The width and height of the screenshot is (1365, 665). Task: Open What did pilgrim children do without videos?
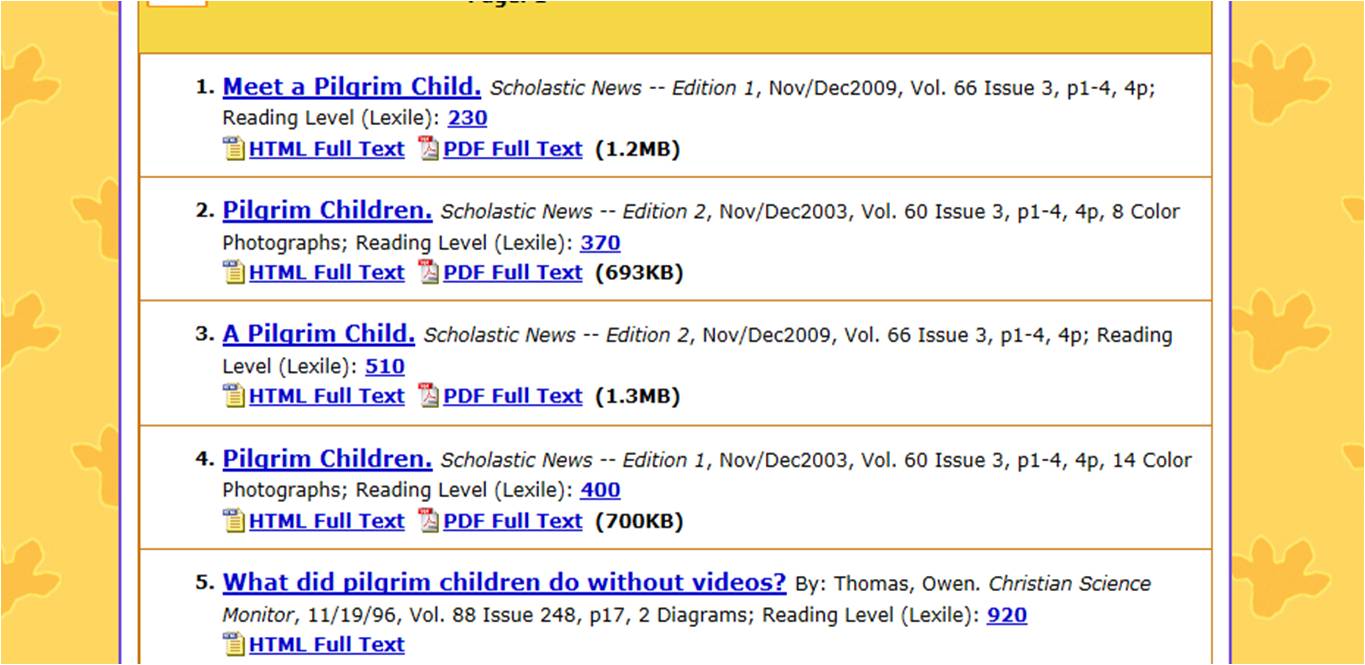tap(505, 583)
